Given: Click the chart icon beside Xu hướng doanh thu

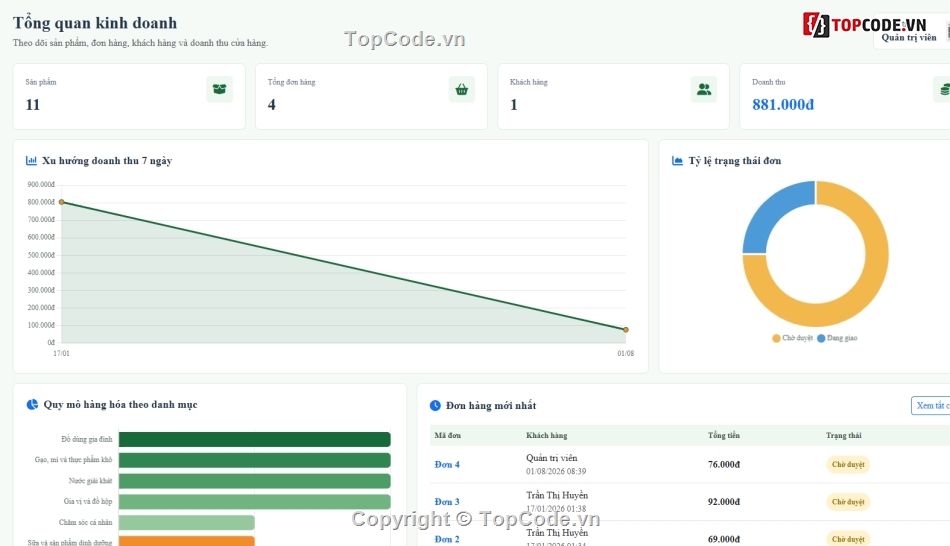Looking at the screenshot, I should 31,161.
